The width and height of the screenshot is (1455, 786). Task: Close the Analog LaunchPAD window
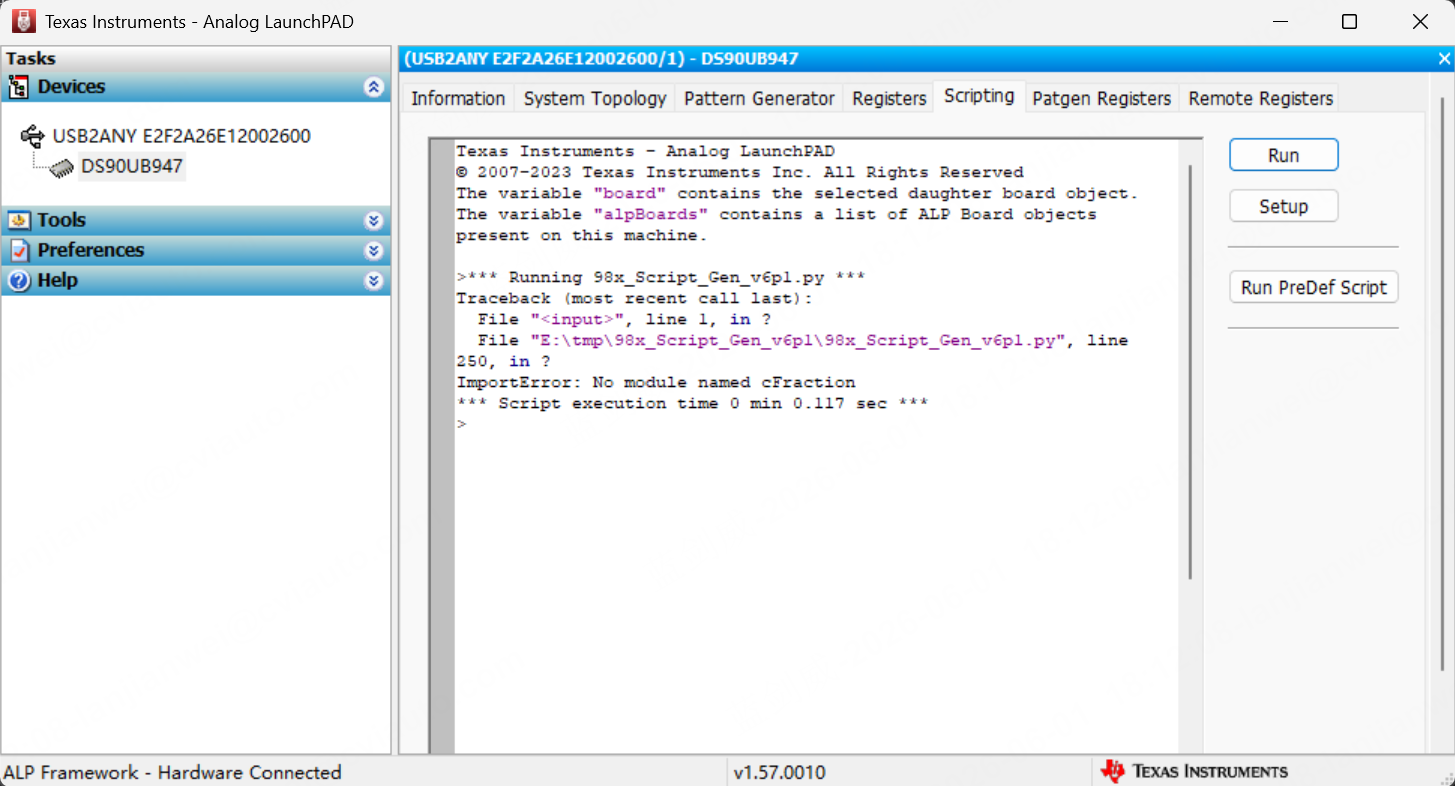(1420, 22)
